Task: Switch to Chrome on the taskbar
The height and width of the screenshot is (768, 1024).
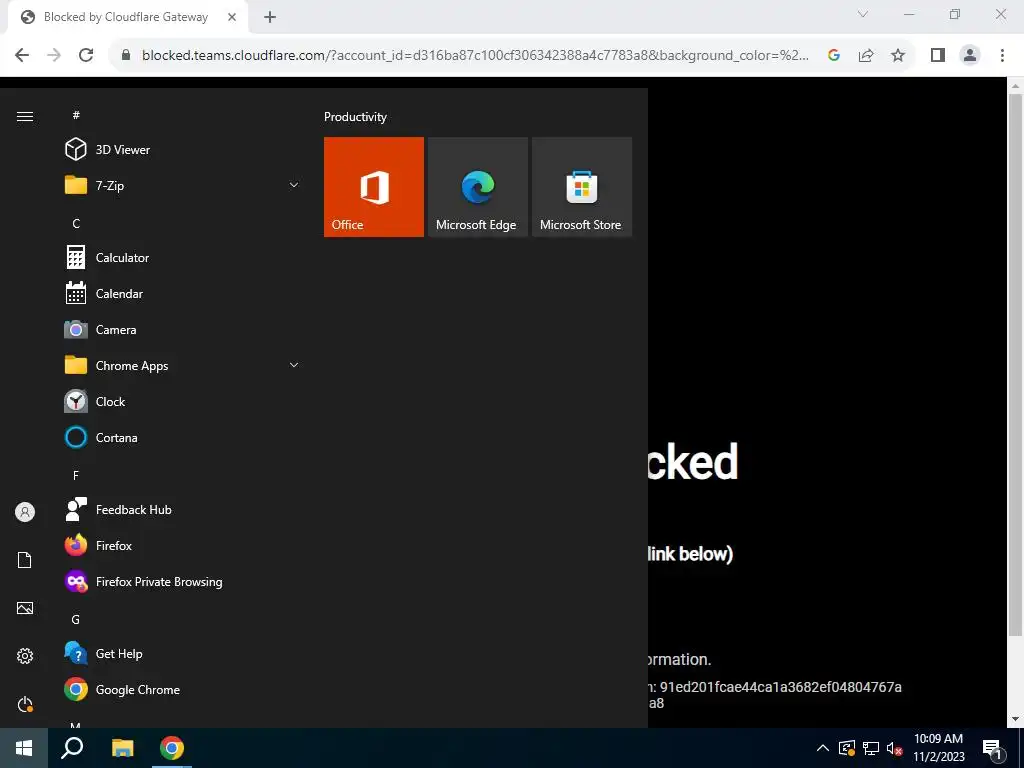Action: tap(172, 748)
